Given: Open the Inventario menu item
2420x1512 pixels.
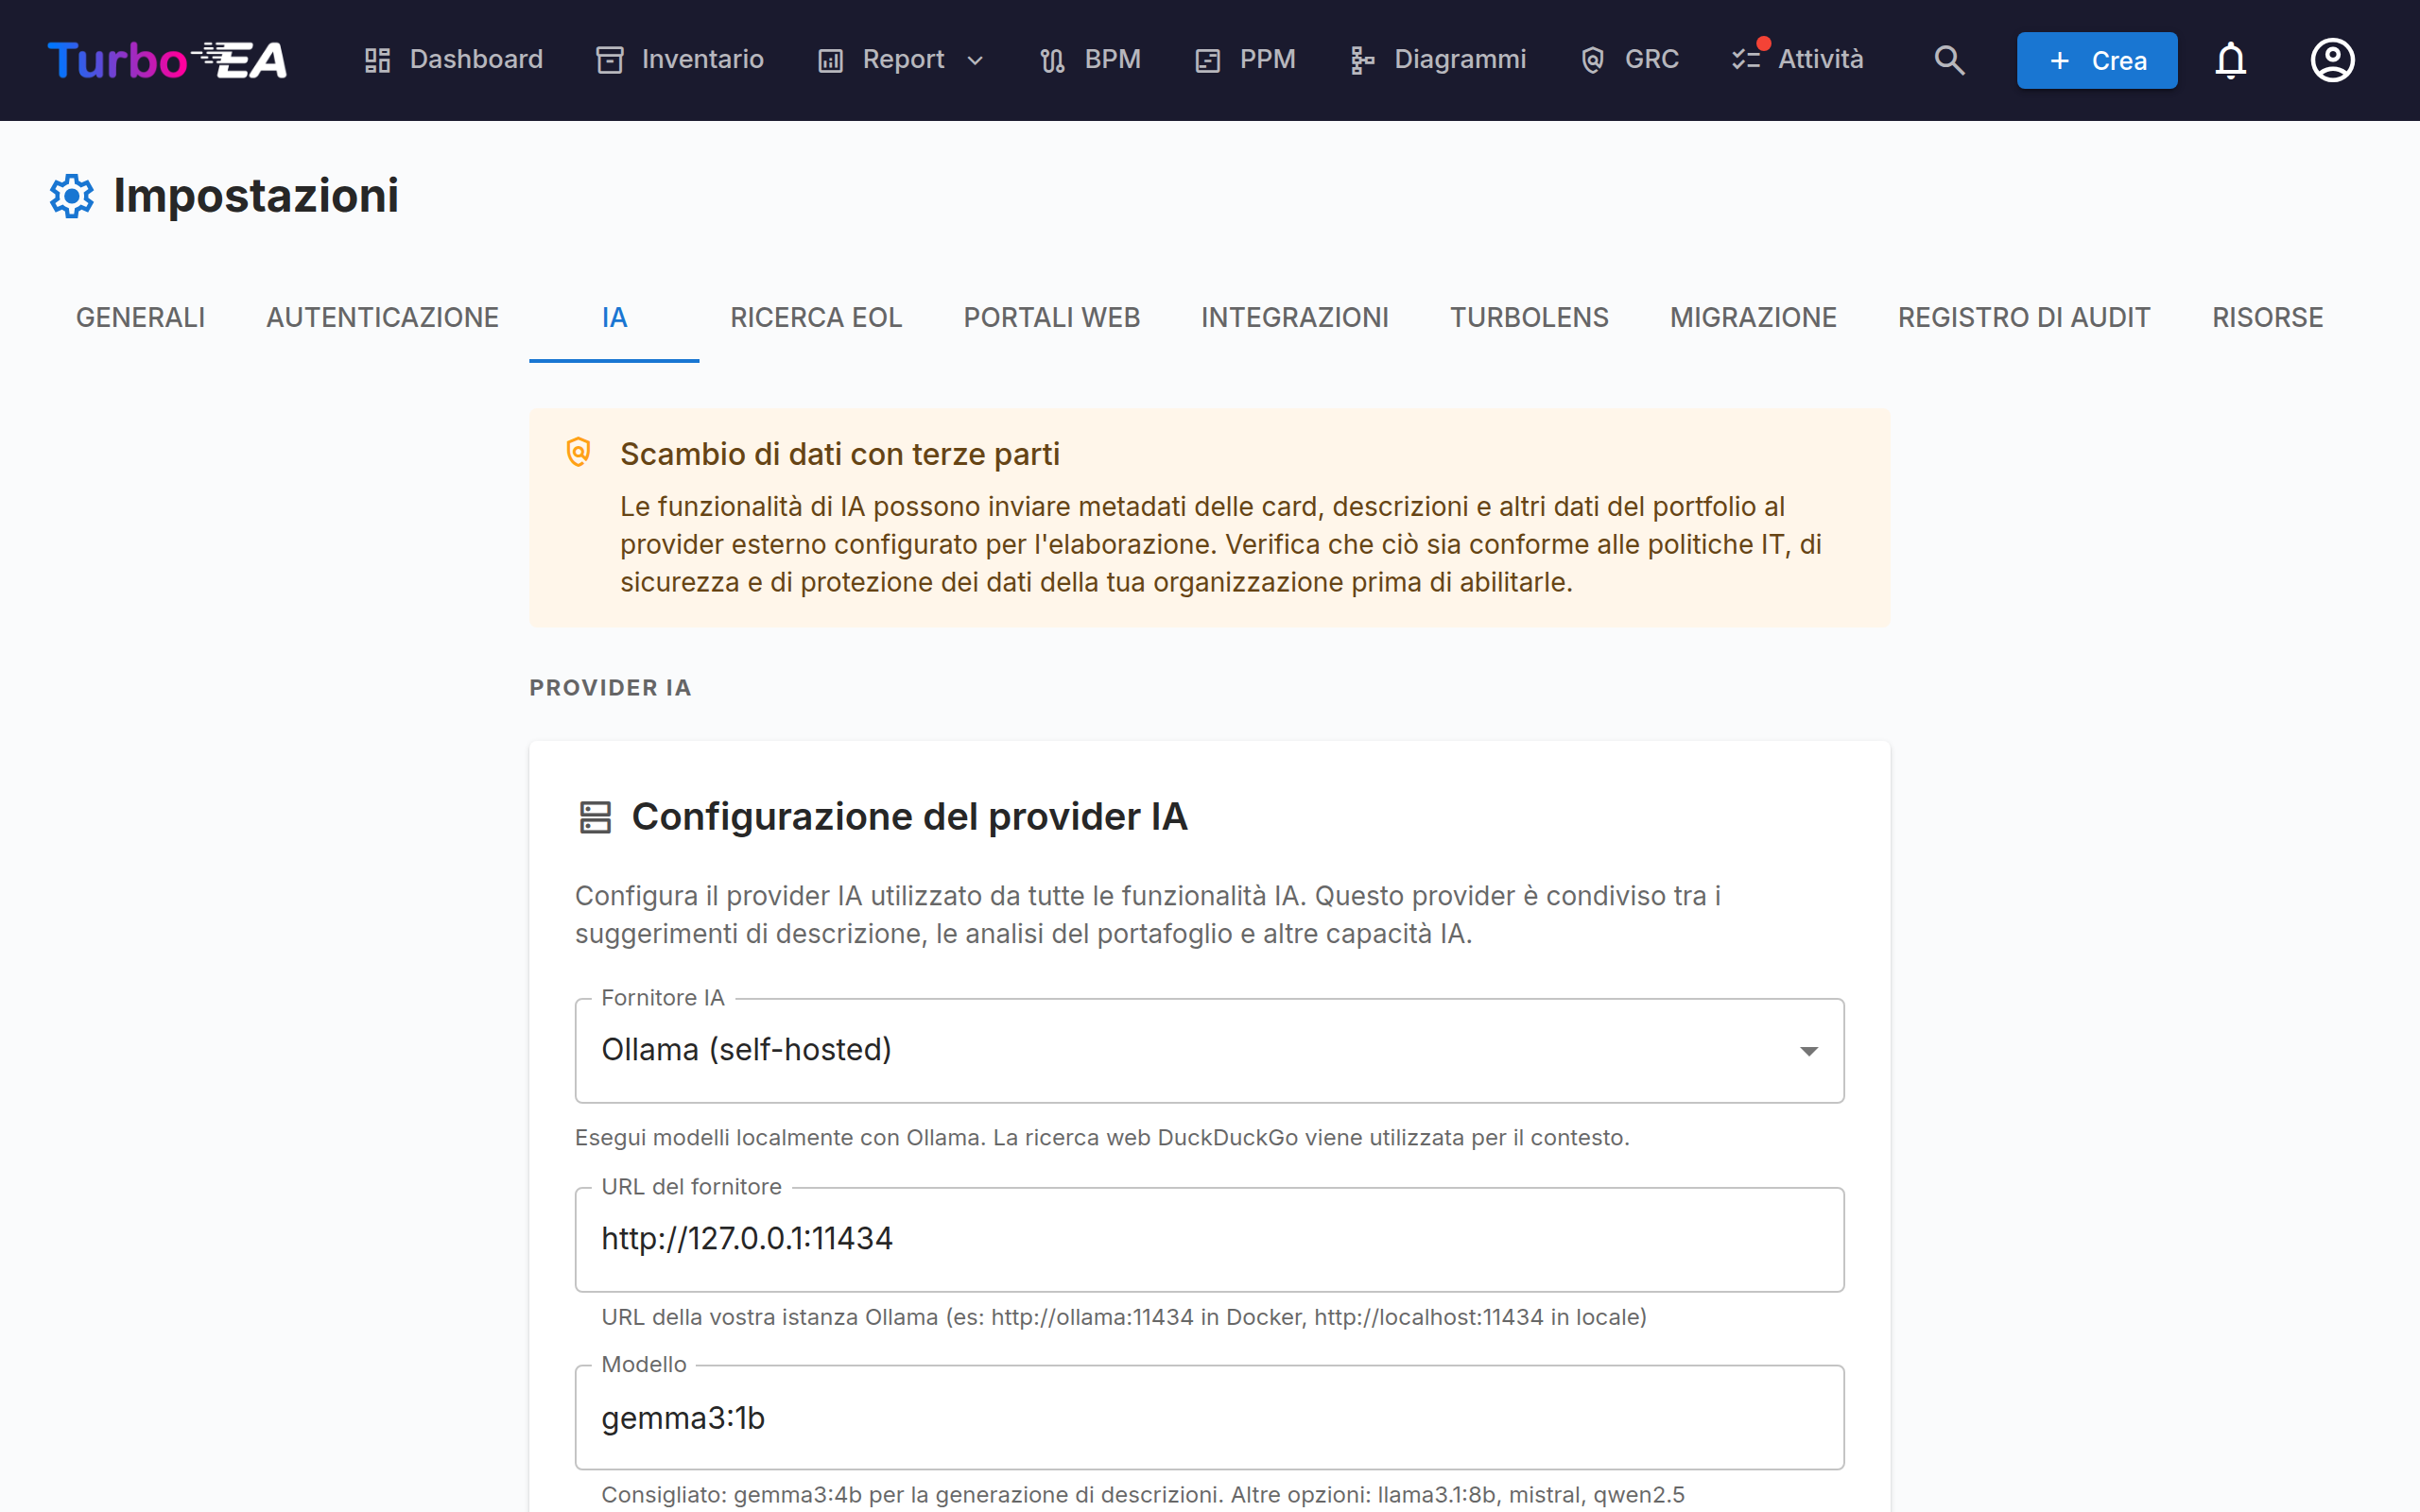Looking at the screenshot, I should click(680, 60).
